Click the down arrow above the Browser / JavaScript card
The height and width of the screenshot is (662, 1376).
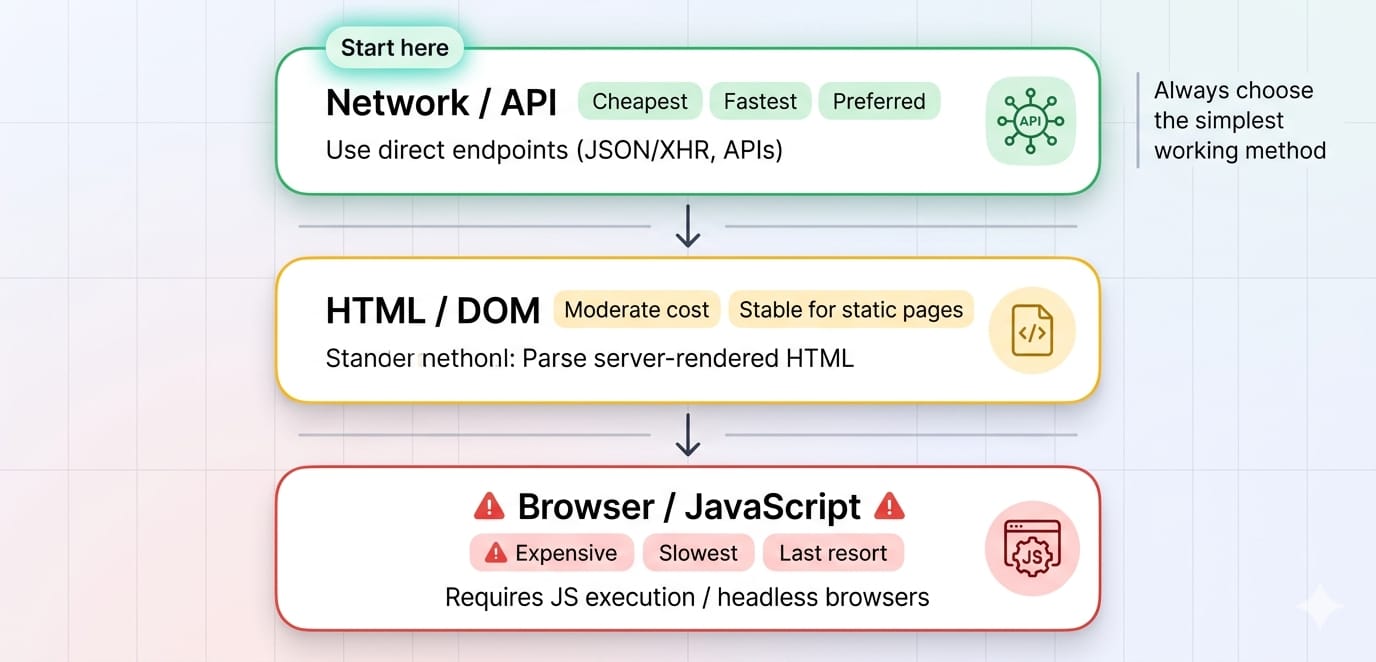[x=687, y=435]
